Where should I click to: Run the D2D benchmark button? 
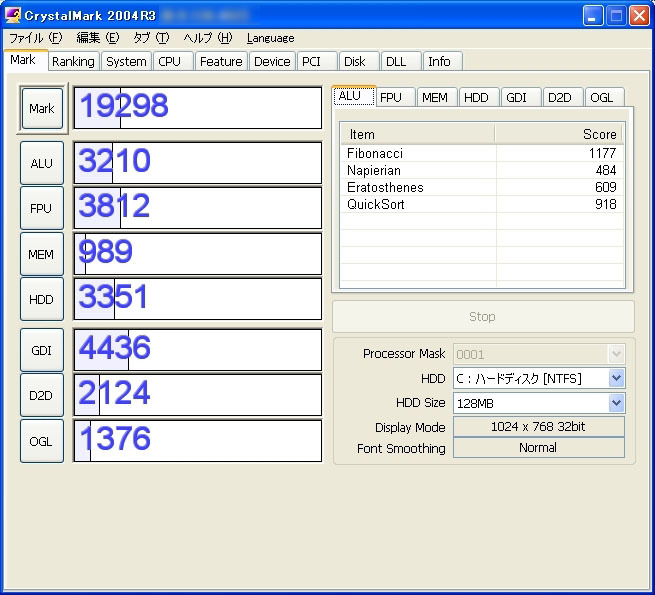tap(42, 395)
